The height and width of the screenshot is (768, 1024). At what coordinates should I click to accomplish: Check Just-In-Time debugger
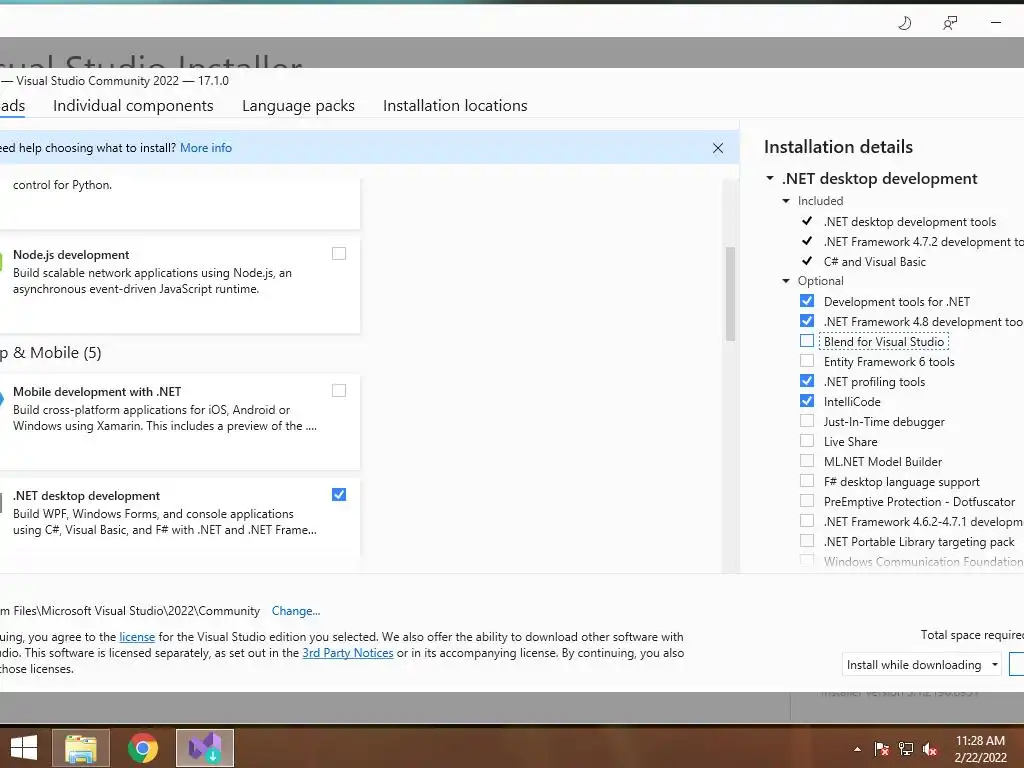807,421
